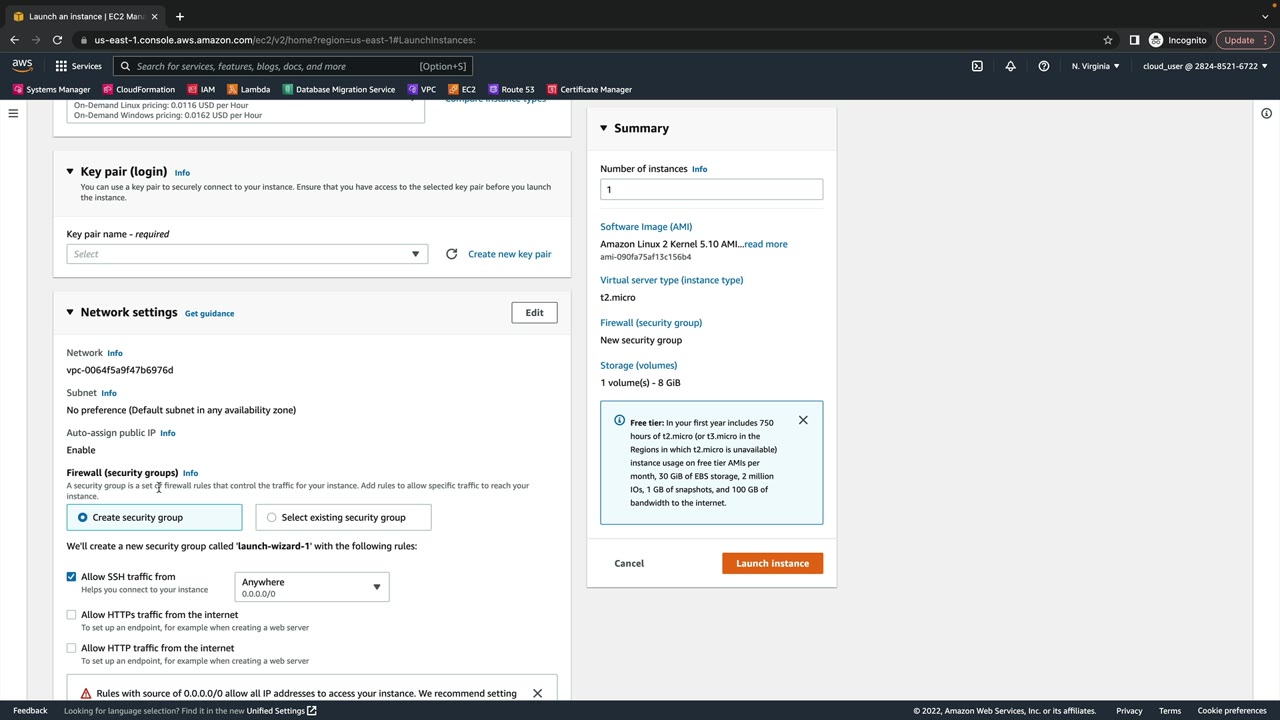Open the Terms footer link
This screenshot has height=720, width=1280.
[x=1170, y=711]
